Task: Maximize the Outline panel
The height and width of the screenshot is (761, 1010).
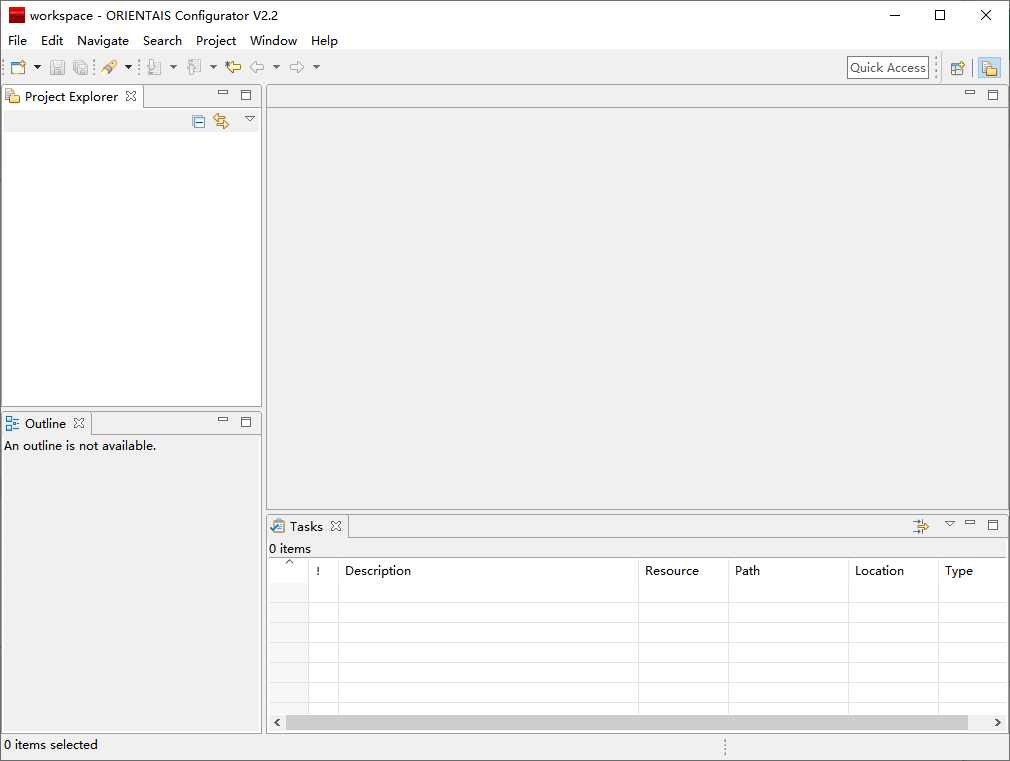Action: 246,422
